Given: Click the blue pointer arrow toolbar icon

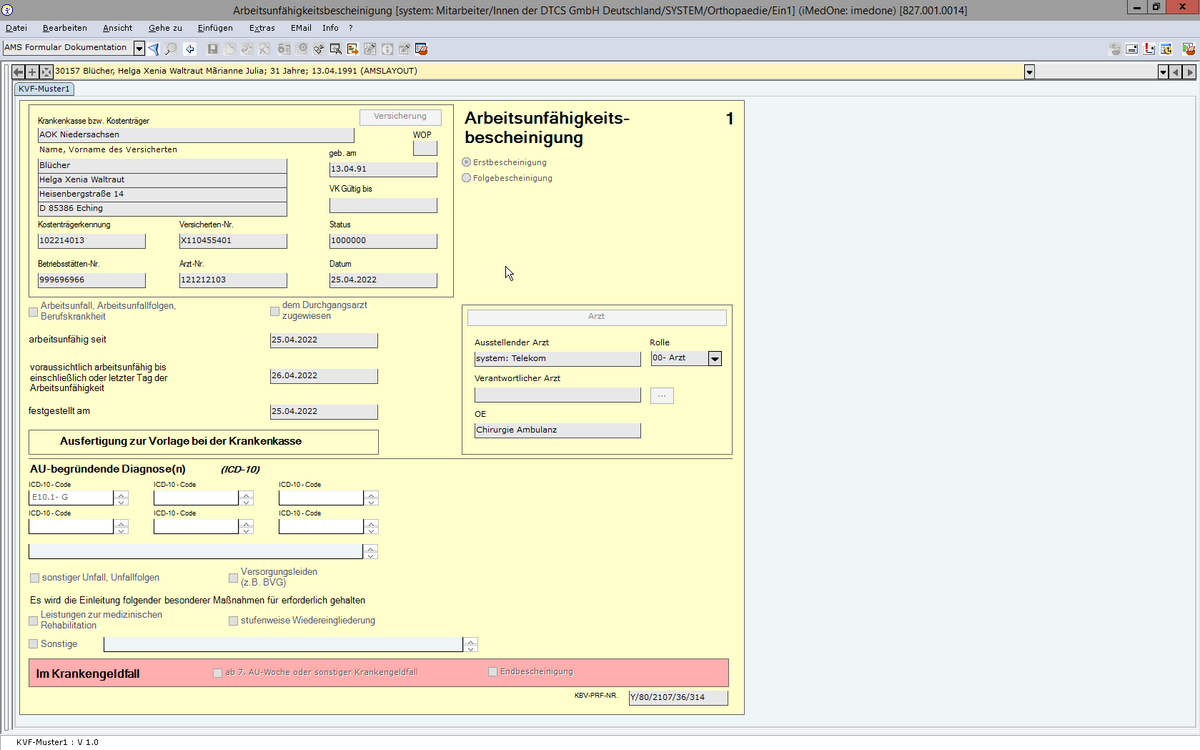Looking at the screenshot, I should coord(153,48).
